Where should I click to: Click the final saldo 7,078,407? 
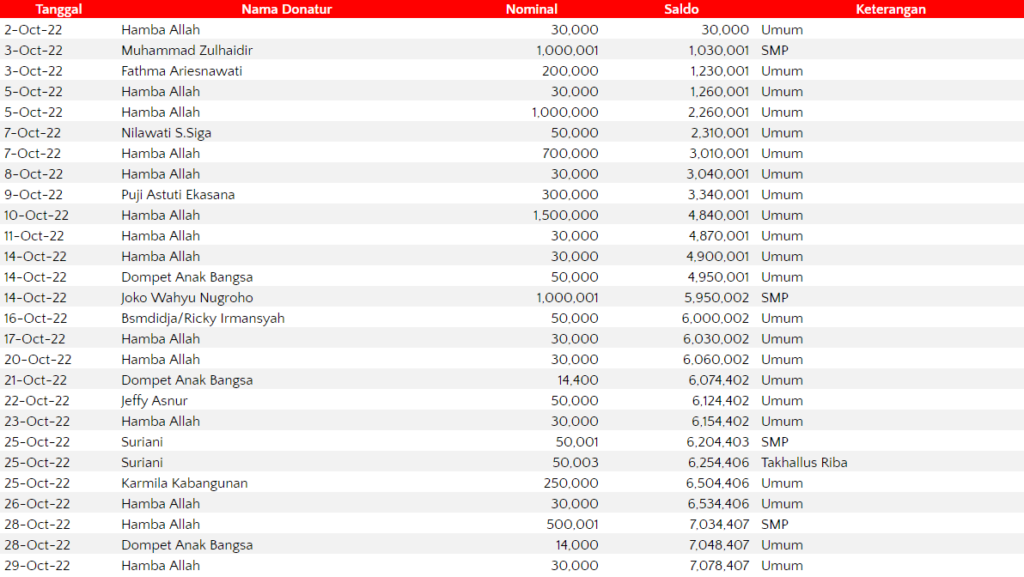pos(718,566)
